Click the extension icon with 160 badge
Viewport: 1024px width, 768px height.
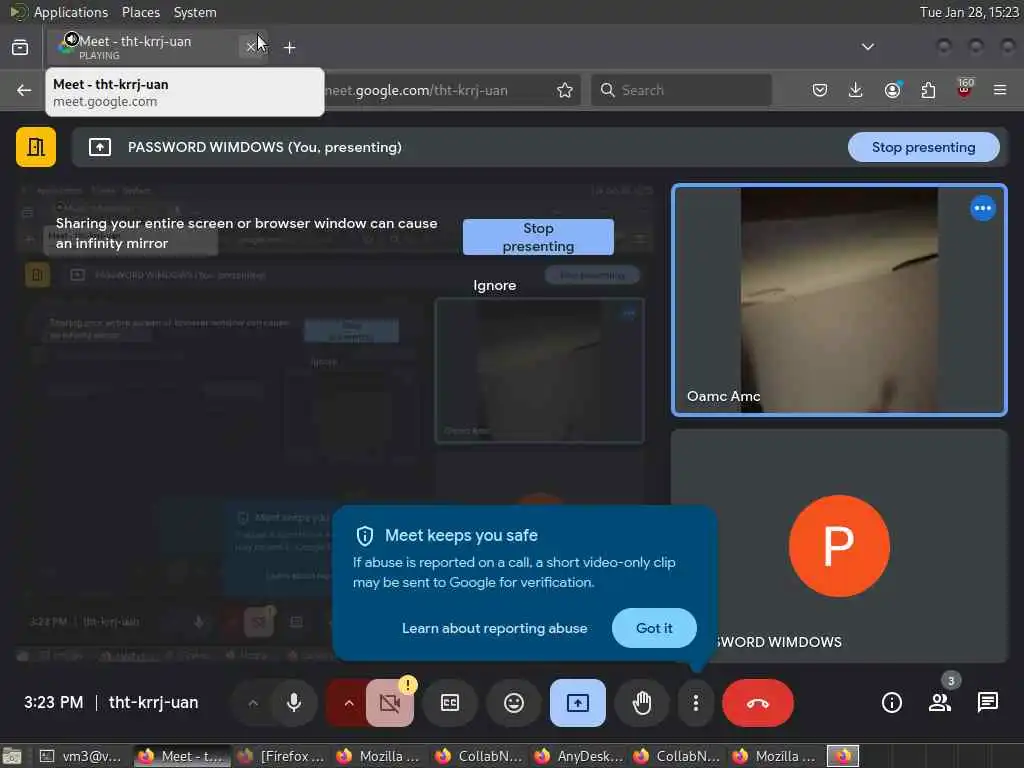click(964, 89)
